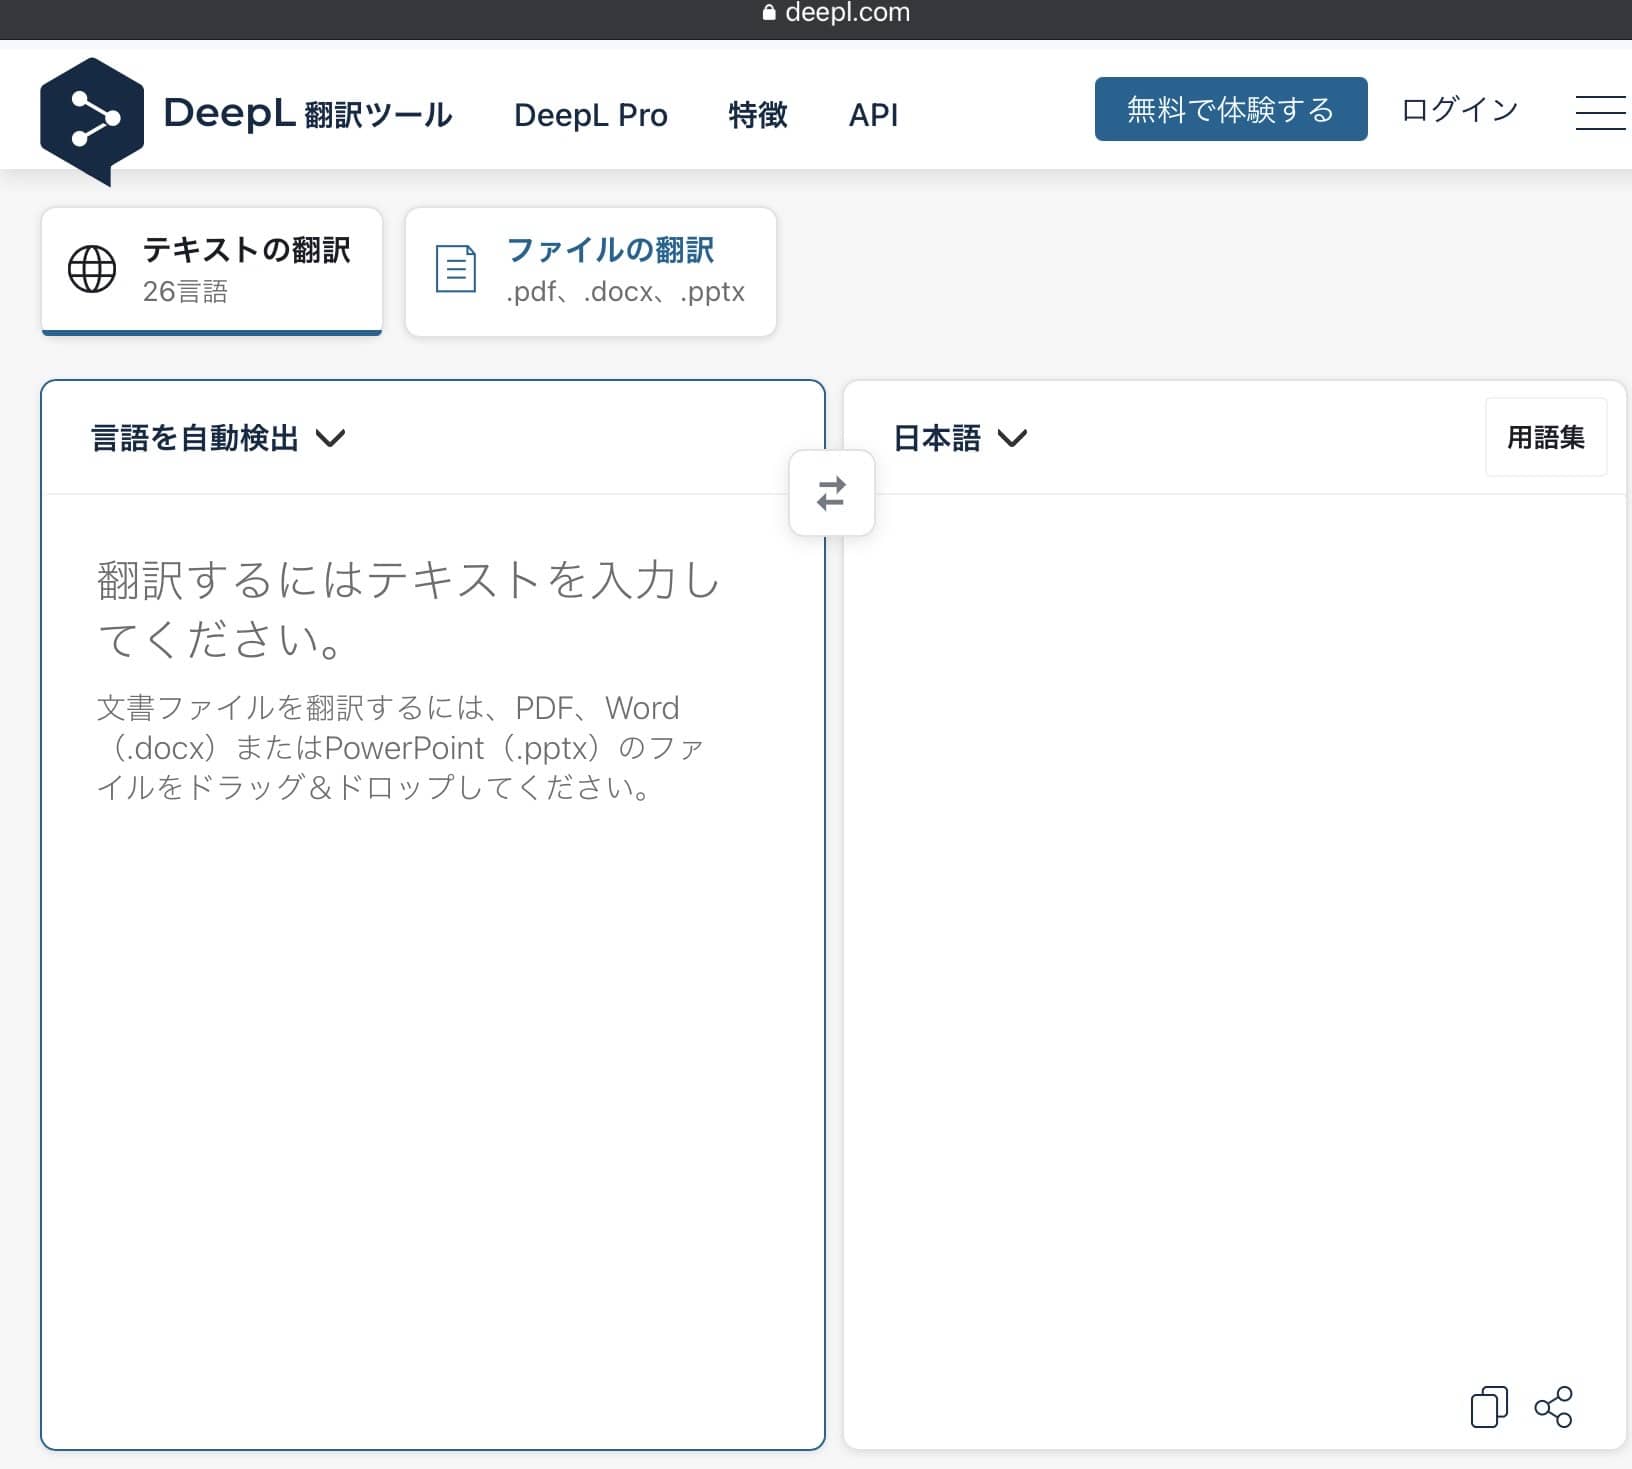
Task: Open the hamburger menu
Action: pyautogui.click(x=1601, y=112)
